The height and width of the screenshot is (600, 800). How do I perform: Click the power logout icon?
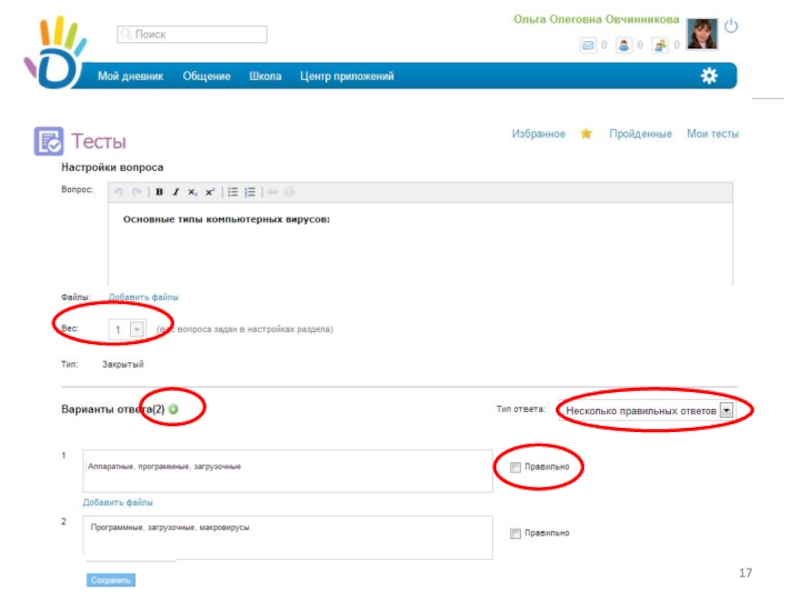731,26
